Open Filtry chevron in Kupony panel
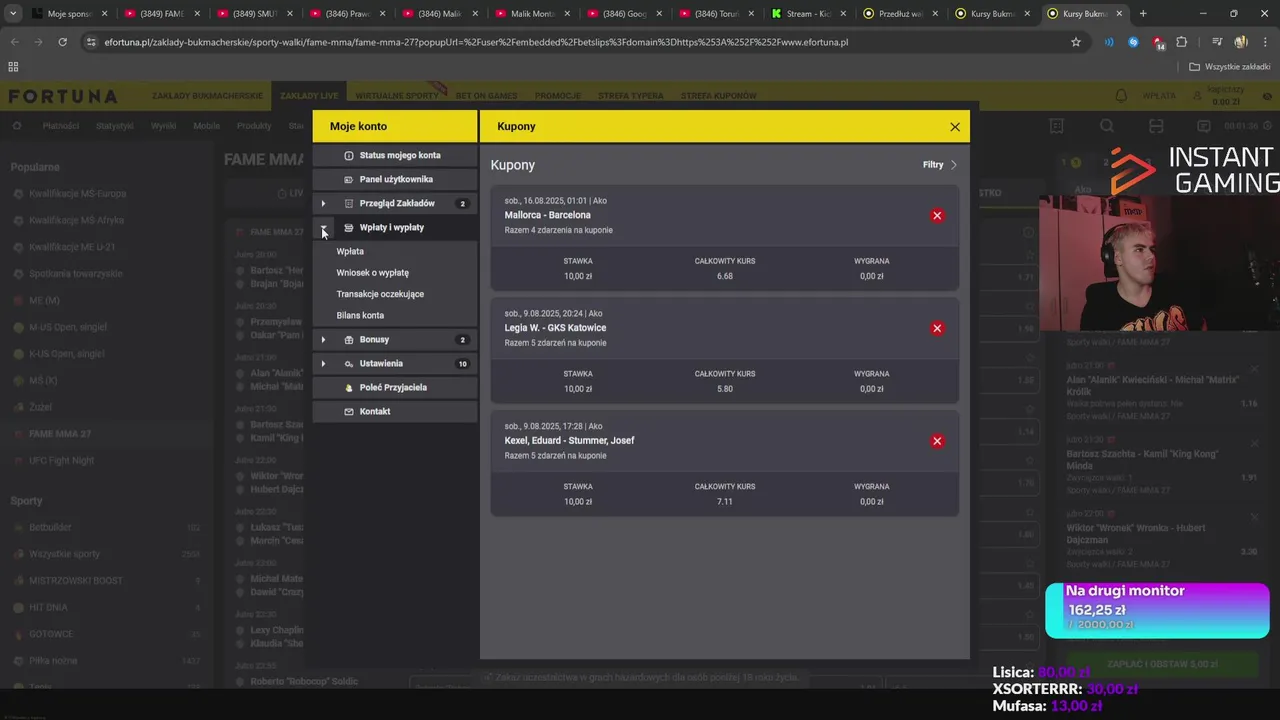 tap(953, 165)
